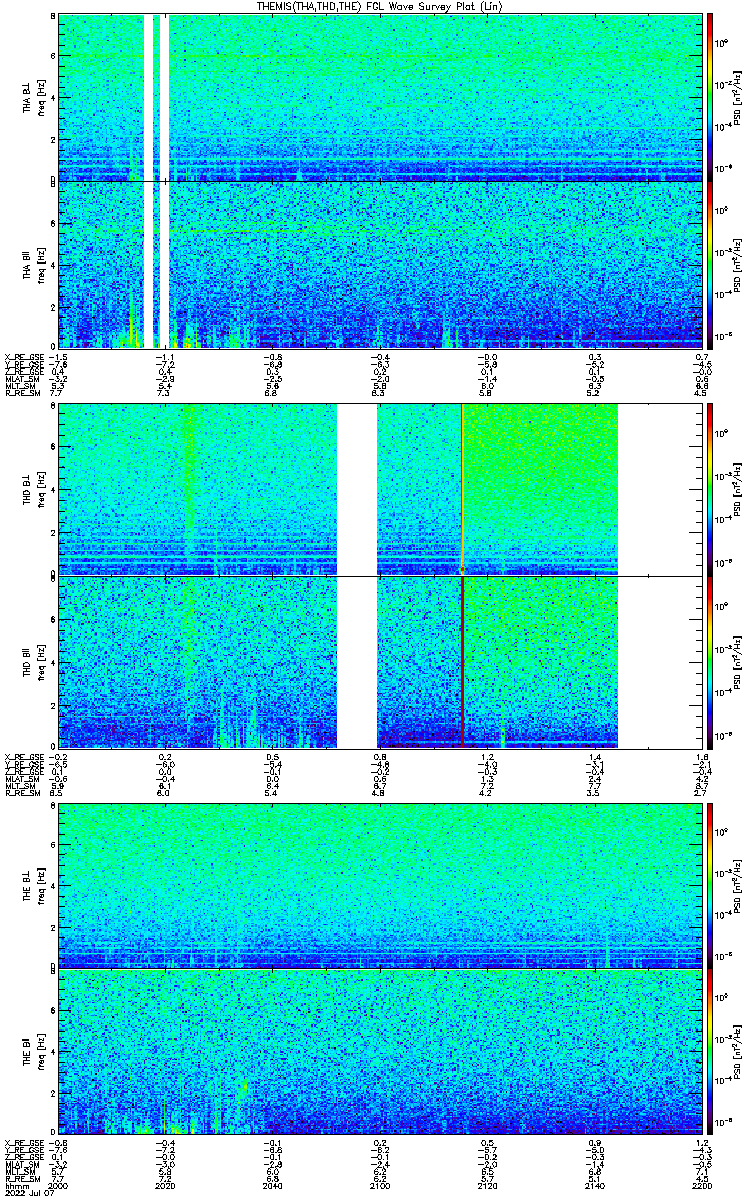Click the THD B-perpendicular PSD color bar
Screen dimensions: 750x1200
[x=710, y=489]
